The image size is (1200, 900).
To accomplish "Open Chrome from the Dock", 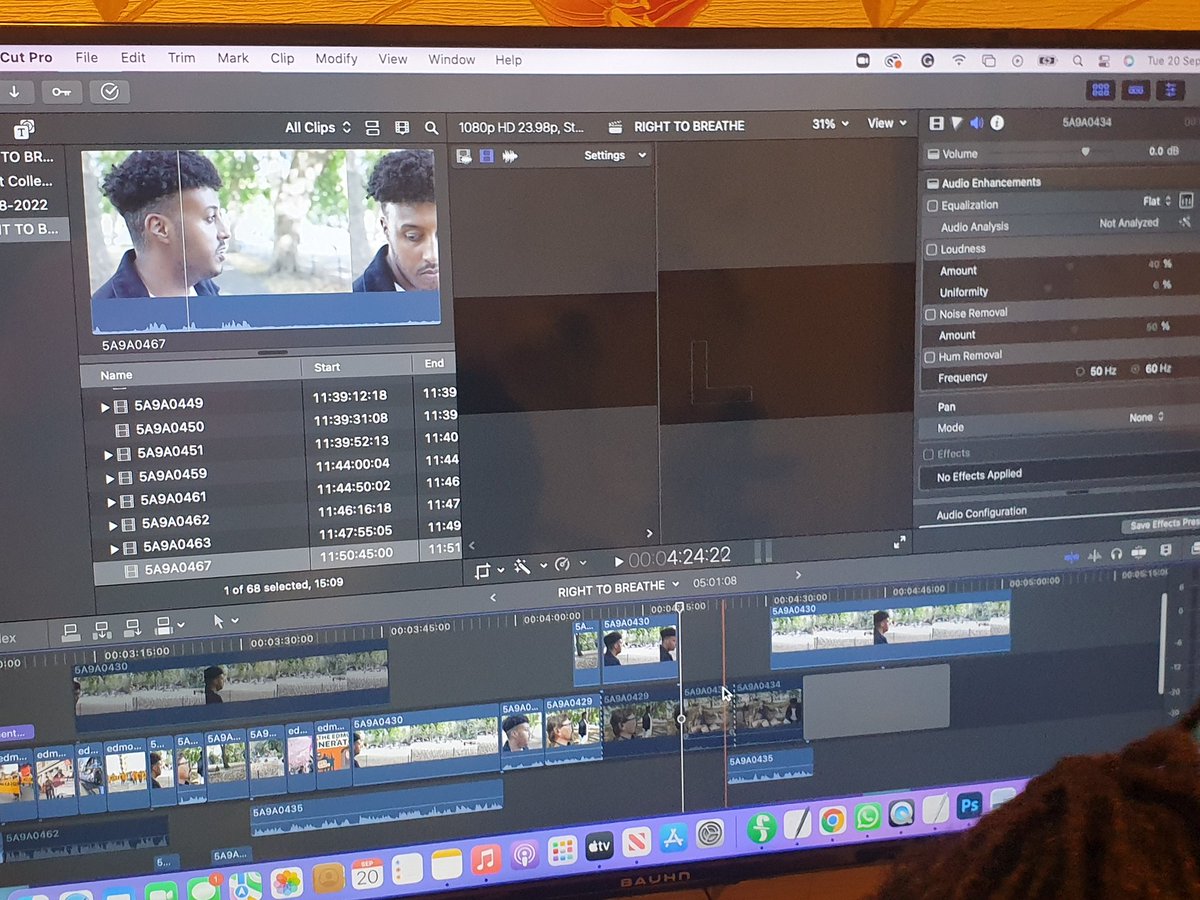I will coord(831,821).
